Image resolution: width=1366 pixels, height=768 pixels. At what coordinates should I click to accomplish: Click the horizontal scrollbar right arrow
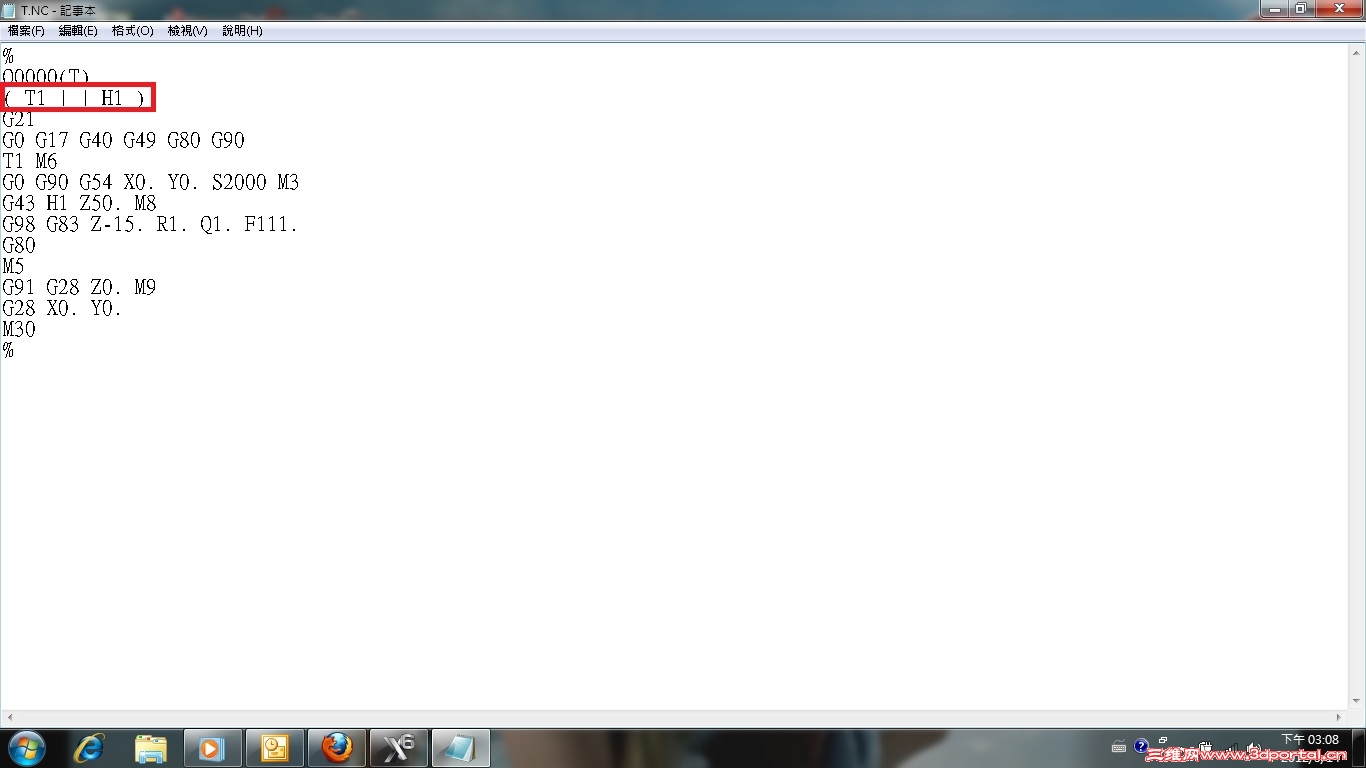coord(1340,718)
